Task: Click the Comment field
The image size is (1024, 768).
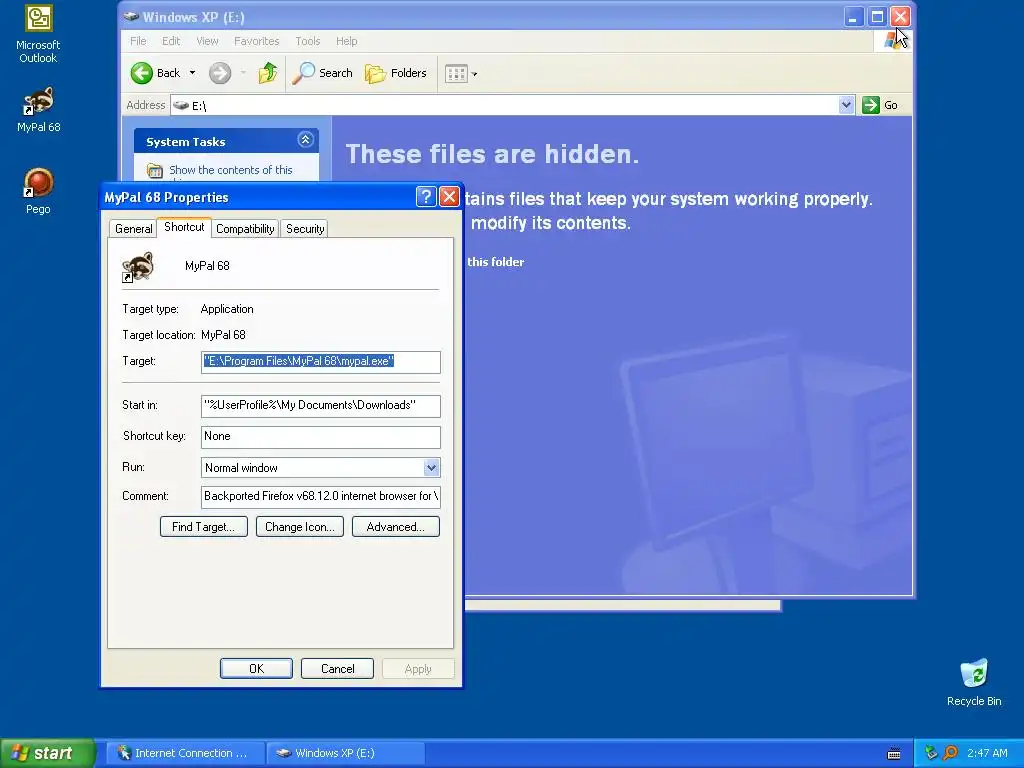Action: 321,496
